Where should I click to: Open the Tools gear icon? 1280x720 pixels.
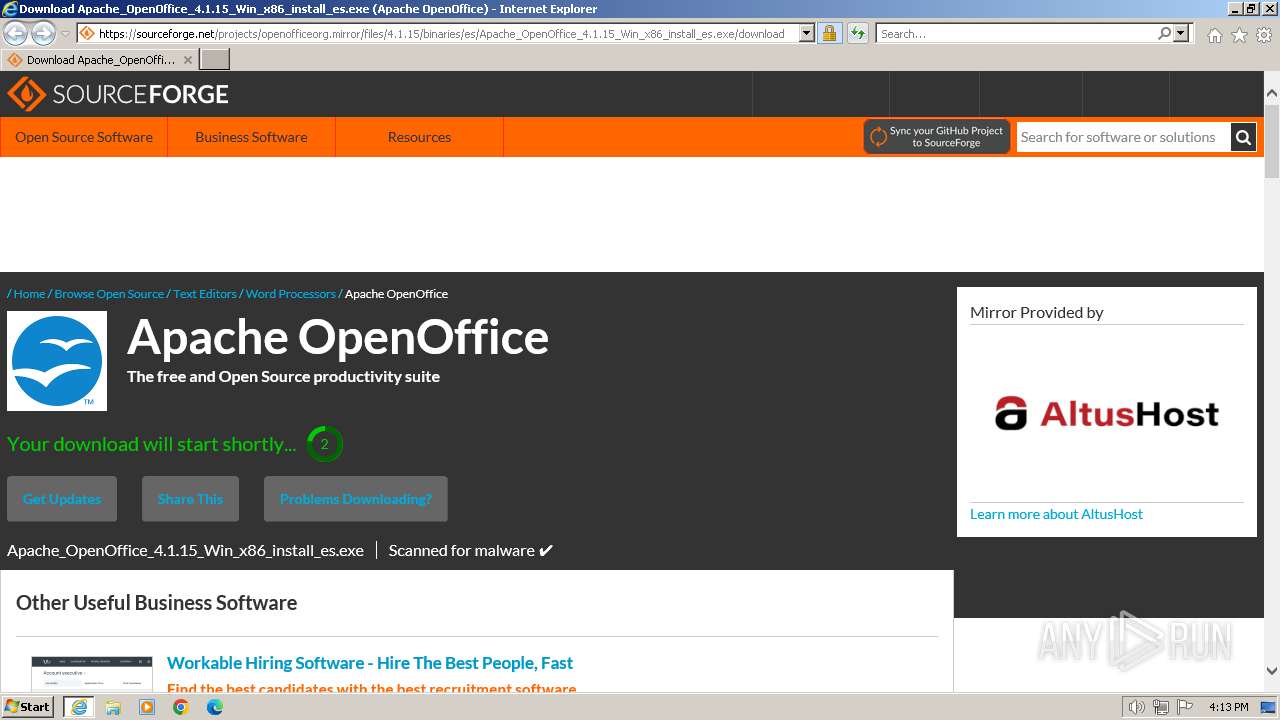tap(1264, 35)
